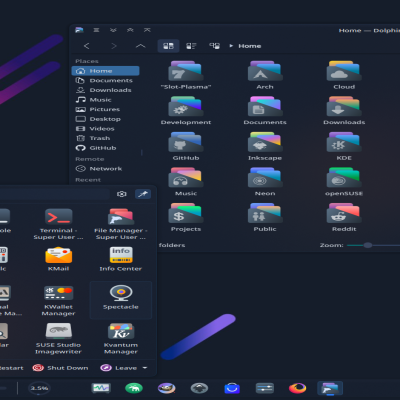Screen dimensions: 400x400
Task: Expand the Home breadcrumb arrow
Action: 231,46
